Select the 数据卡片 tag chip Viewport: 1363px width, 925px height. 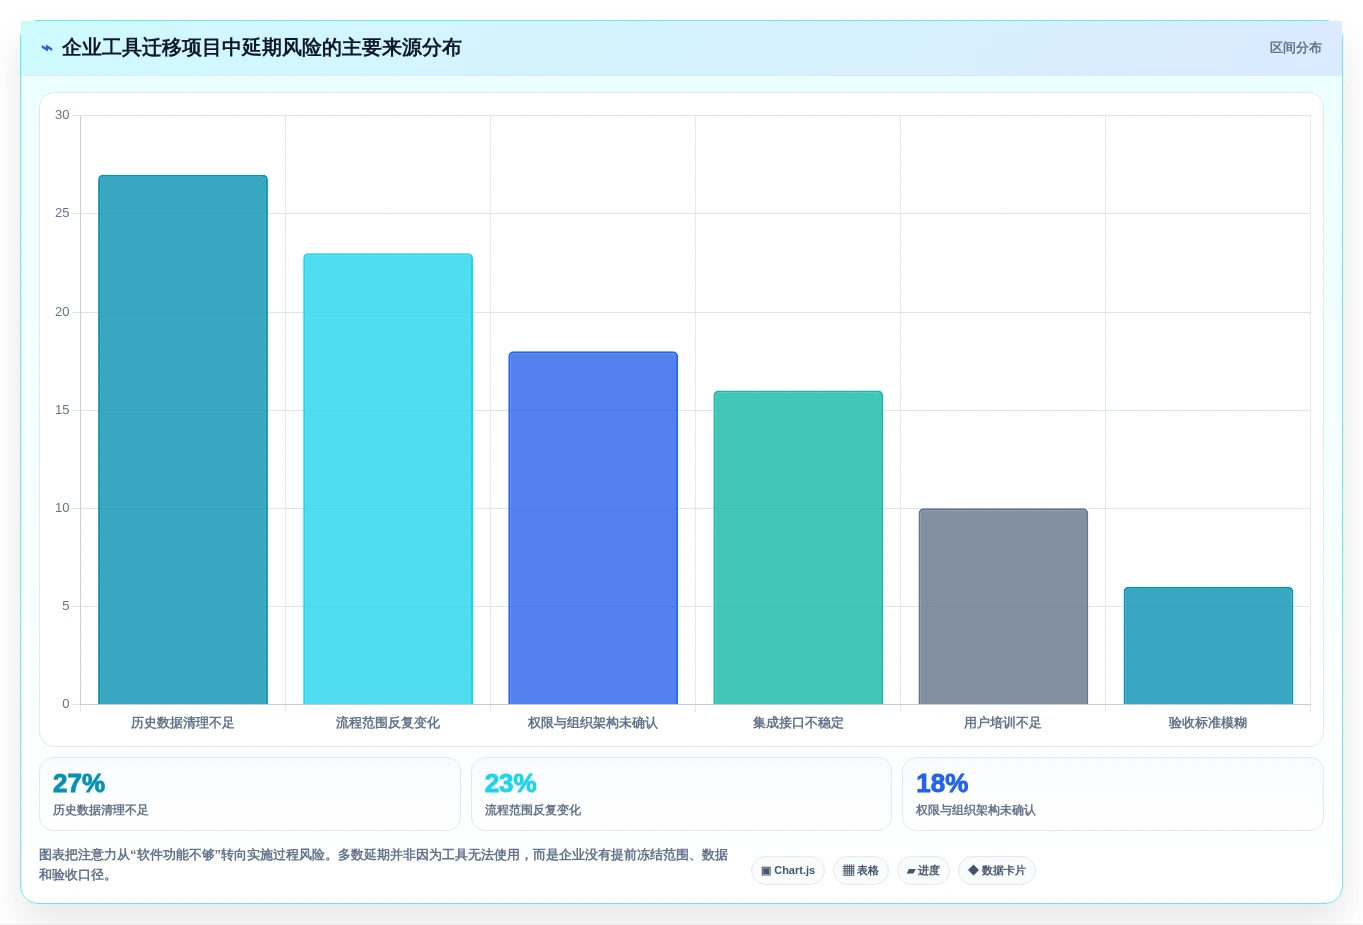click(x=996, y=870)
